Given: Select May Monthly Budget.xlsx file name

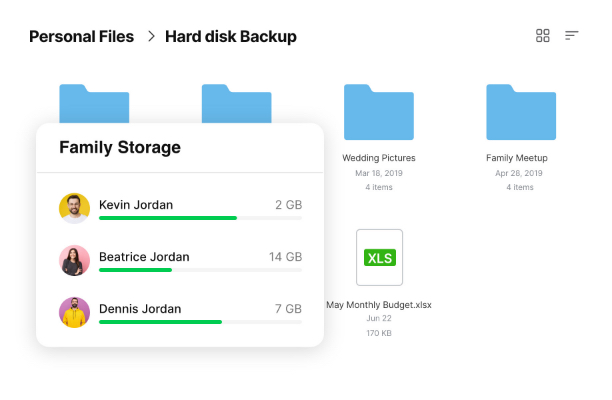Looking at the screenshot, I should (379, 305).
